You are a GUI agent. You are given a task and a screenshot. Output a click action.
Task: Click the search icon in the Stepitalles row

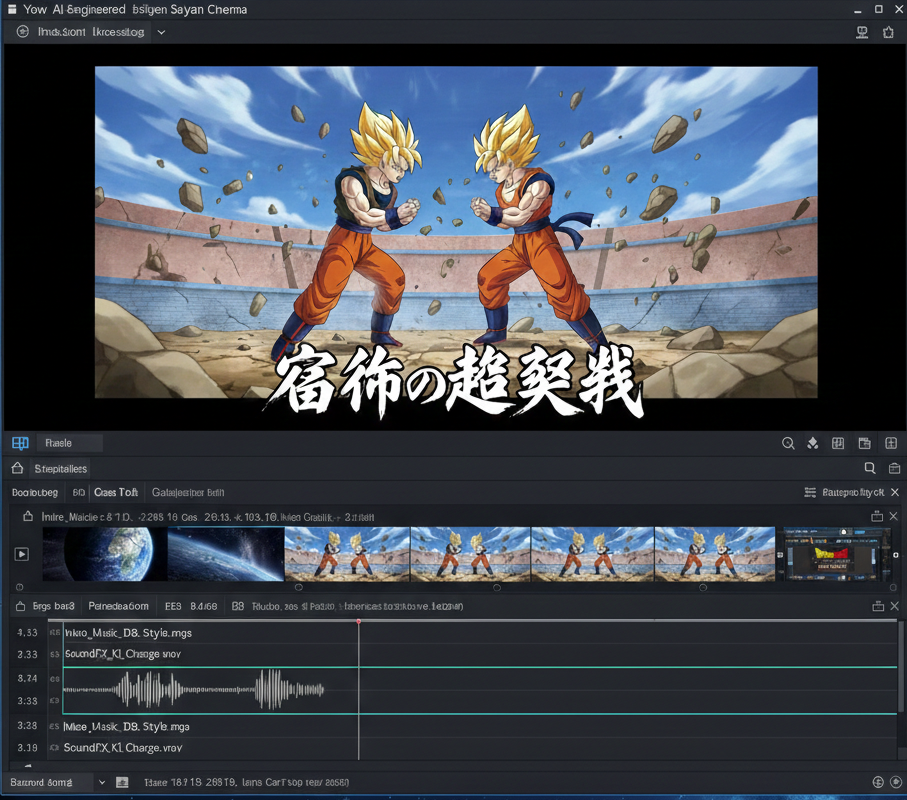click(x=870, y=468)
